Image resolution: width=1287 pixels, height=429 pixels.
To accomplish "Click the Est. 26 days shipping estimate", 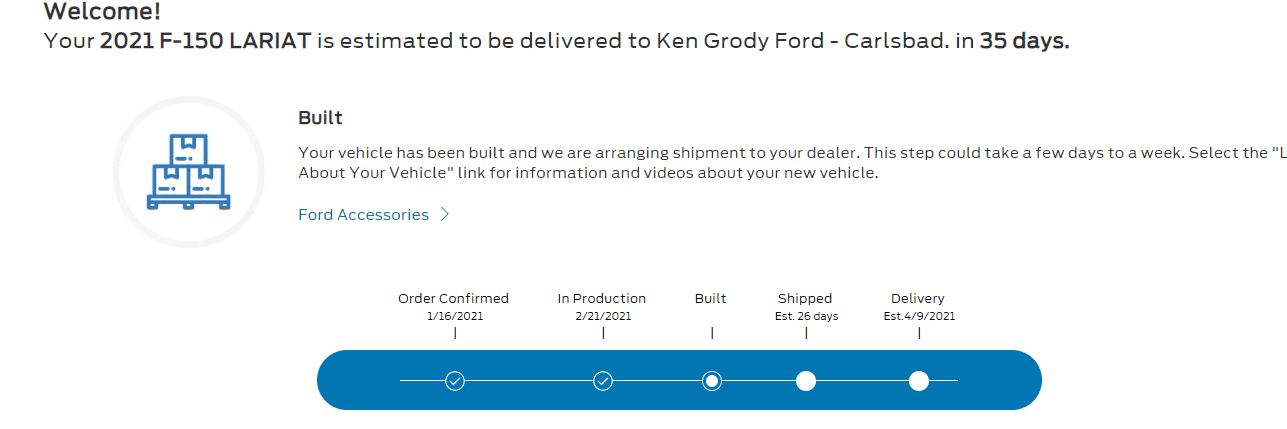I will click(x=806, y=316).
